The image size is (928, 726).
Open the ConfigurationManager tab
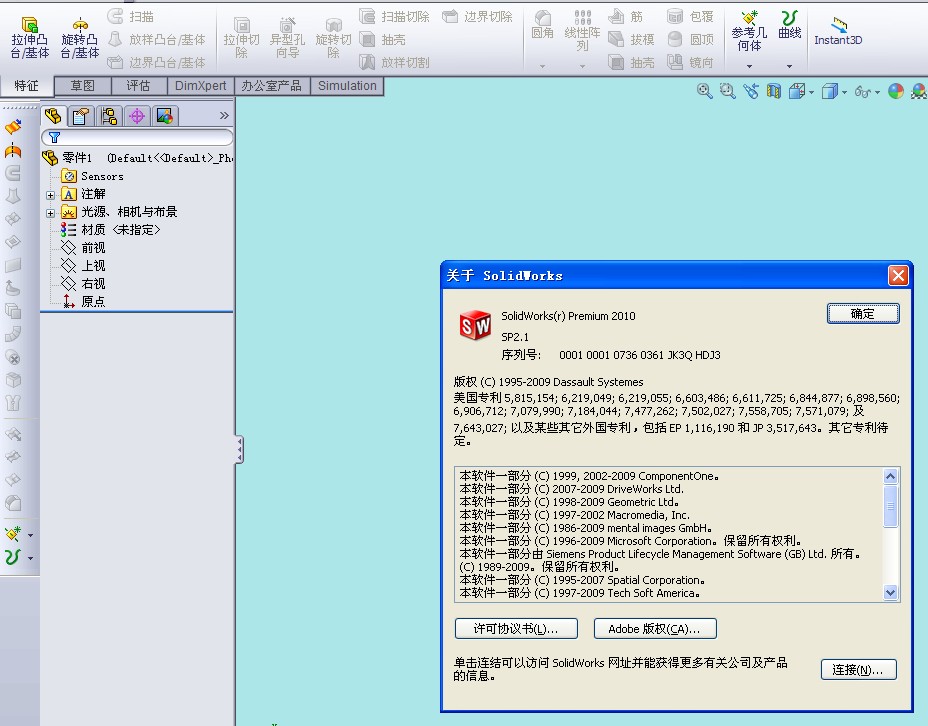tap(109, 116)
